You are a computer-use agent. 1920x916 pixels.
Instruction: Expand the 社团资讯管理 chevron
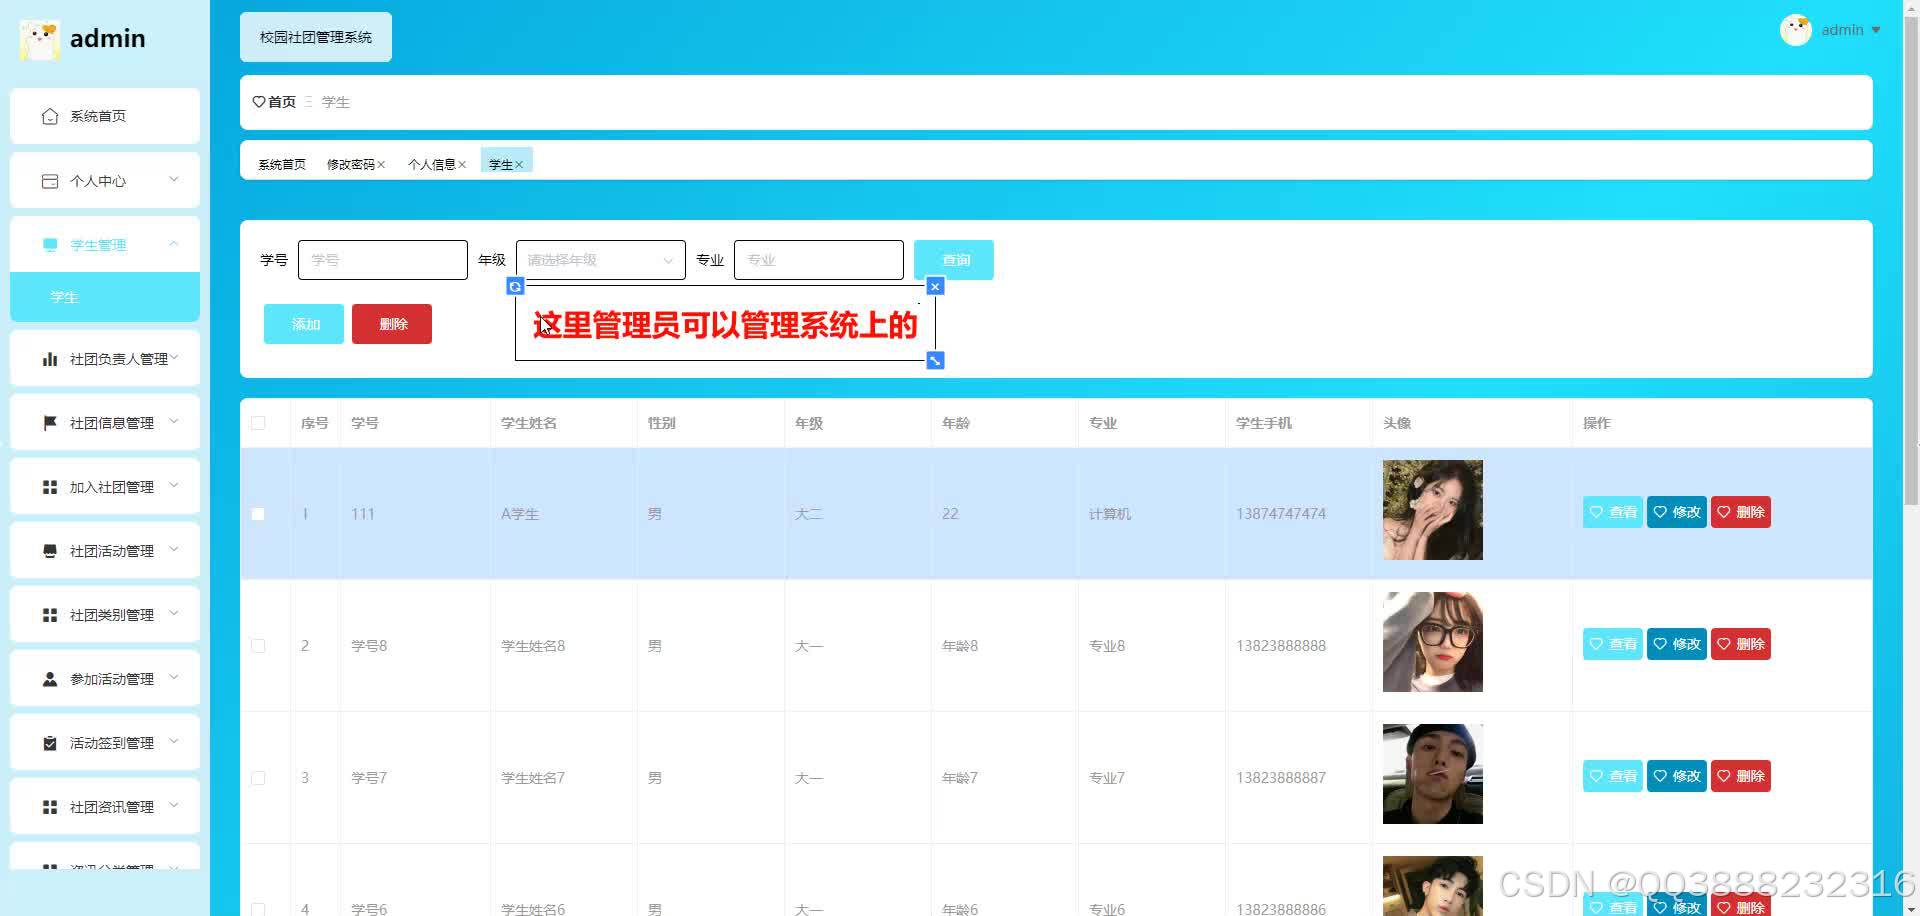174,806
